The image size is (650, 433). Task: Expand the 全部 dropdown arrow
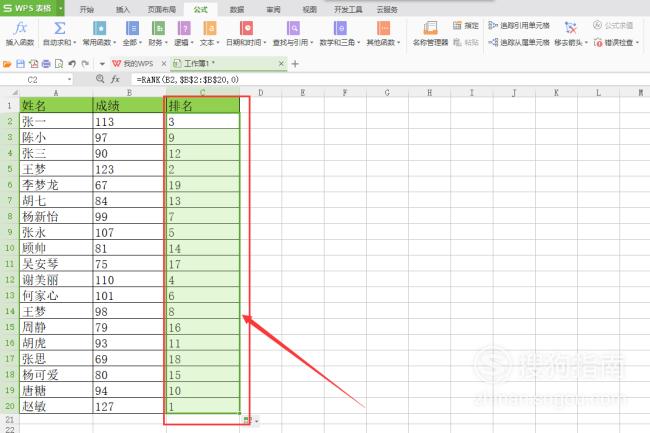[x=141, y=43]
